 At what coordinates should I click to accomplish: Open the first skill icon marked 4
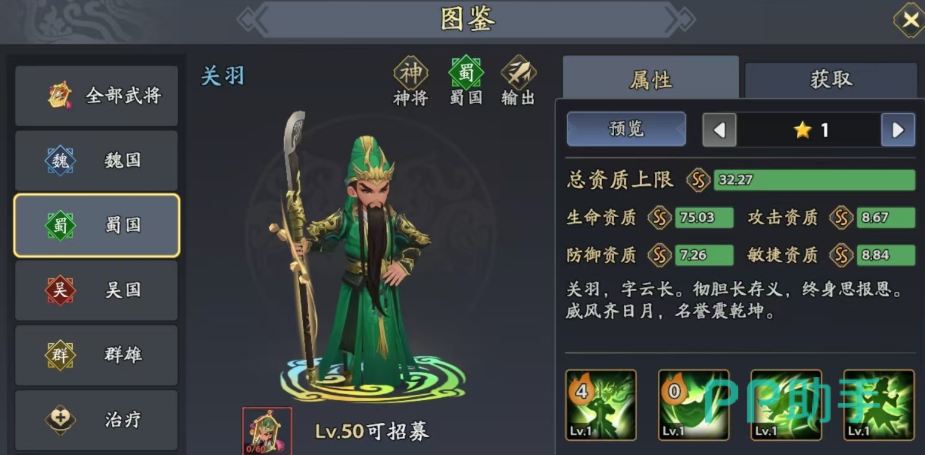pos(601,405)
